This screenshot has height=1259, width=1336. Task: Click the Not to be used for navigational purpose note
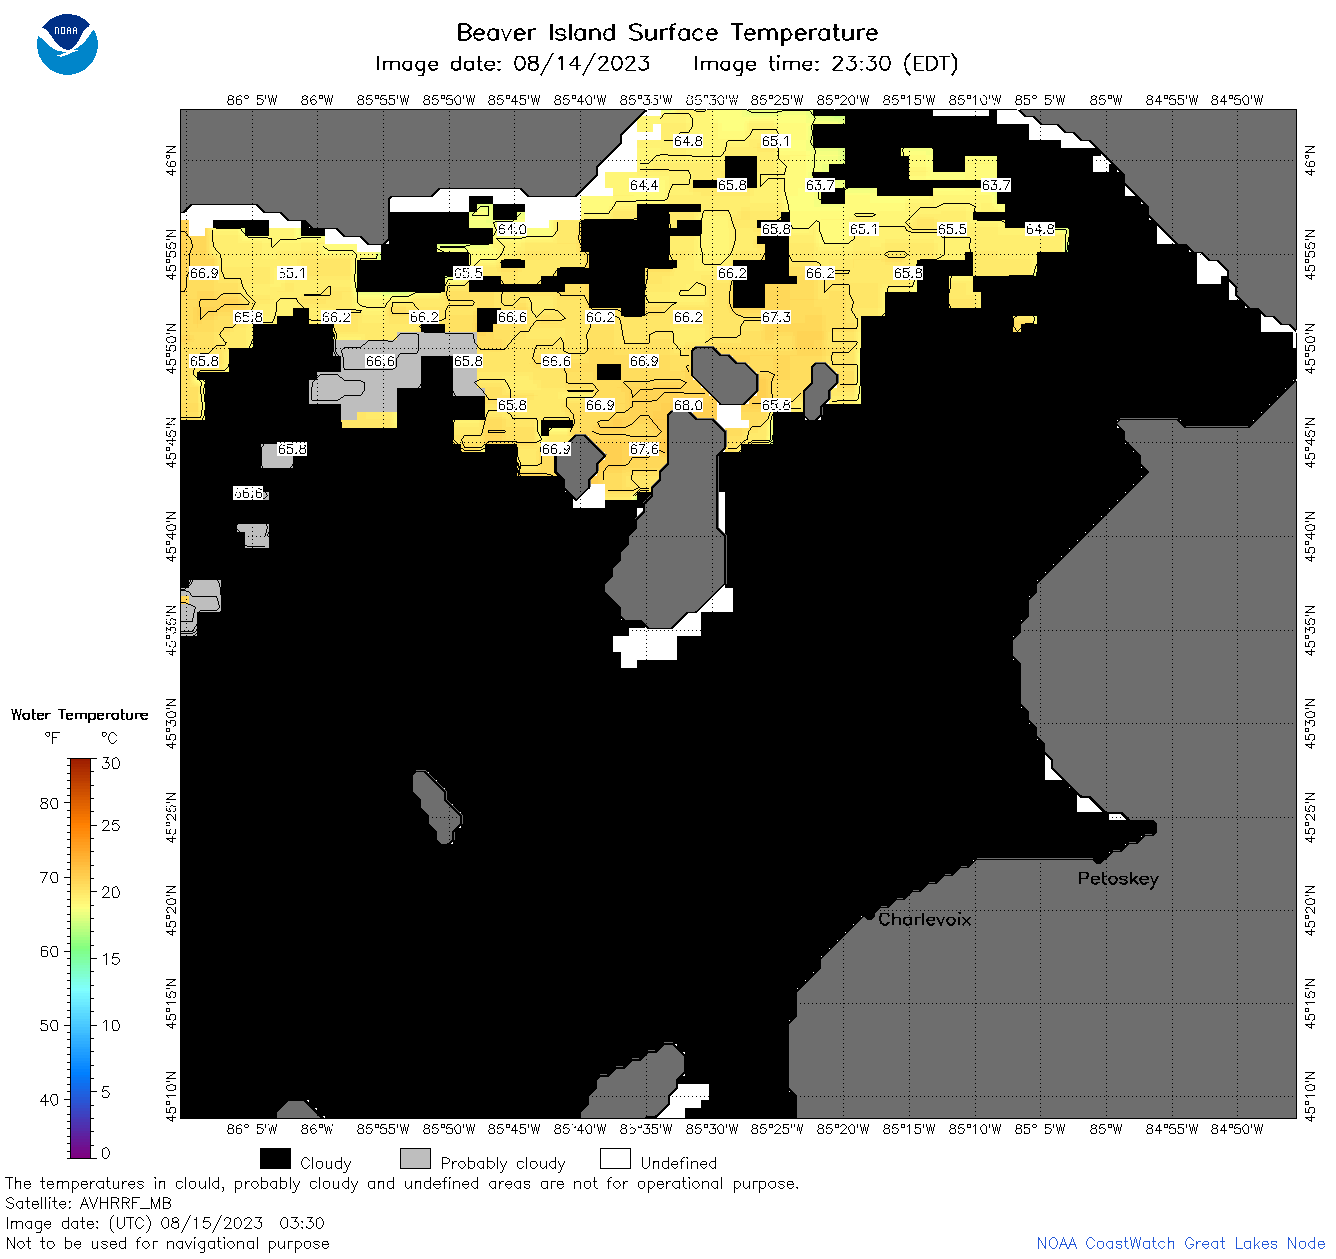(x=167, y=1243)
